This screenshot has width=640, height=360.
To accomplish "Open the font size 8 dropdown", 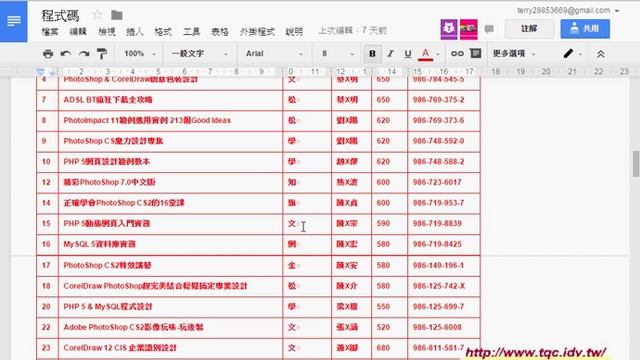I will coord(338,53).
